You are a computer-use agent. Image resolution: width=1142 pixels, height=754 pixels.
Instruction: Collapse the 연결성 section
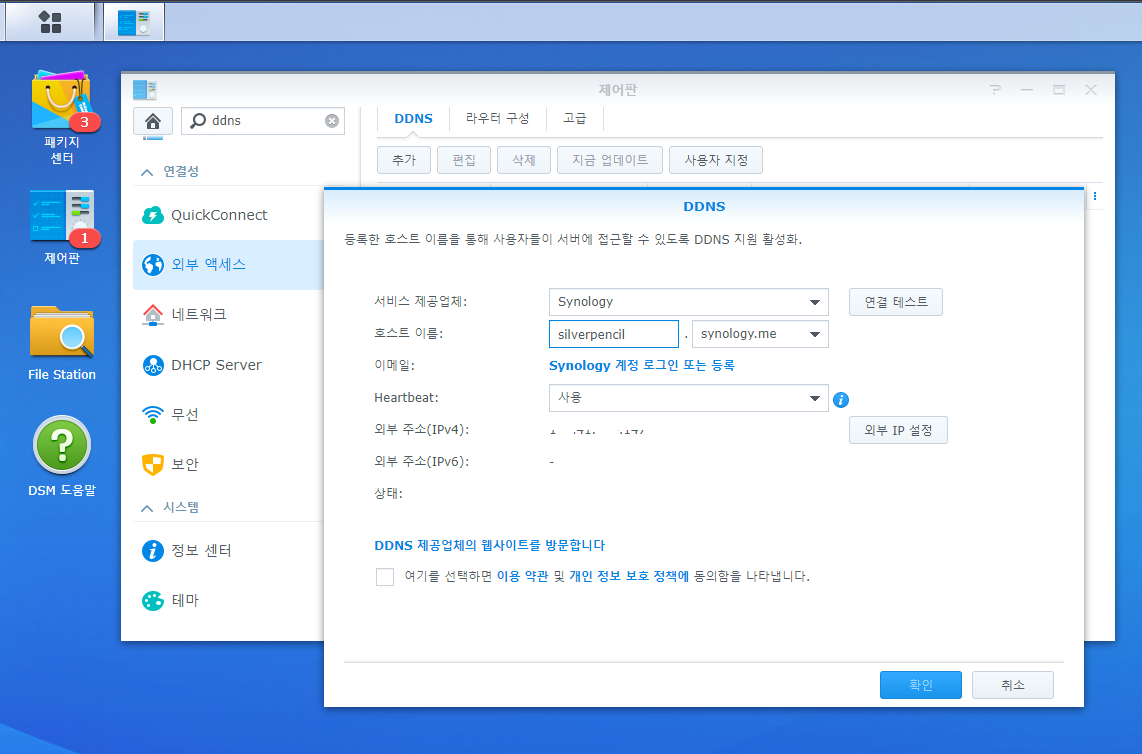[x=147, y=172]
